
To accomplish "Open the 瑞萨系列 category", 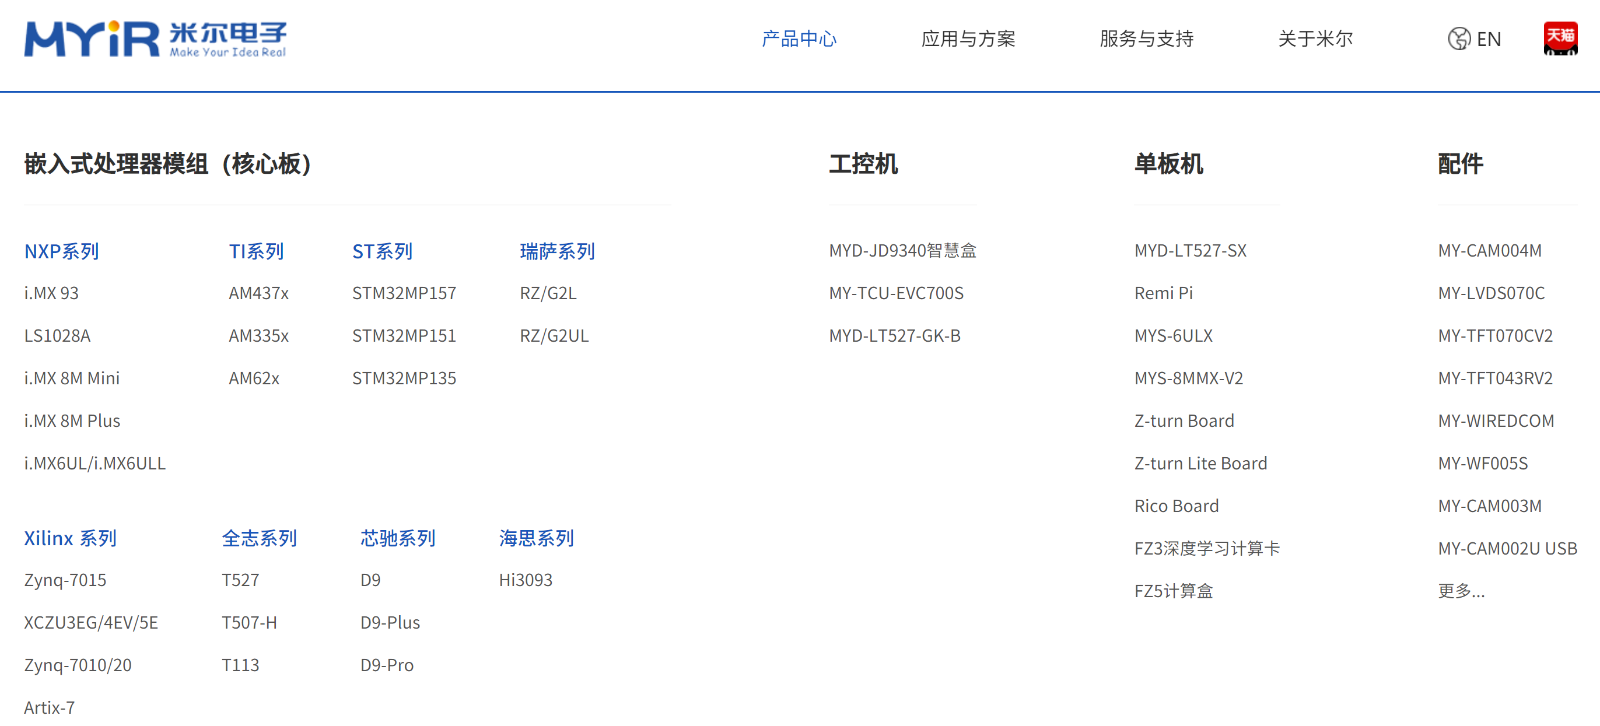I will coord(557,251).
